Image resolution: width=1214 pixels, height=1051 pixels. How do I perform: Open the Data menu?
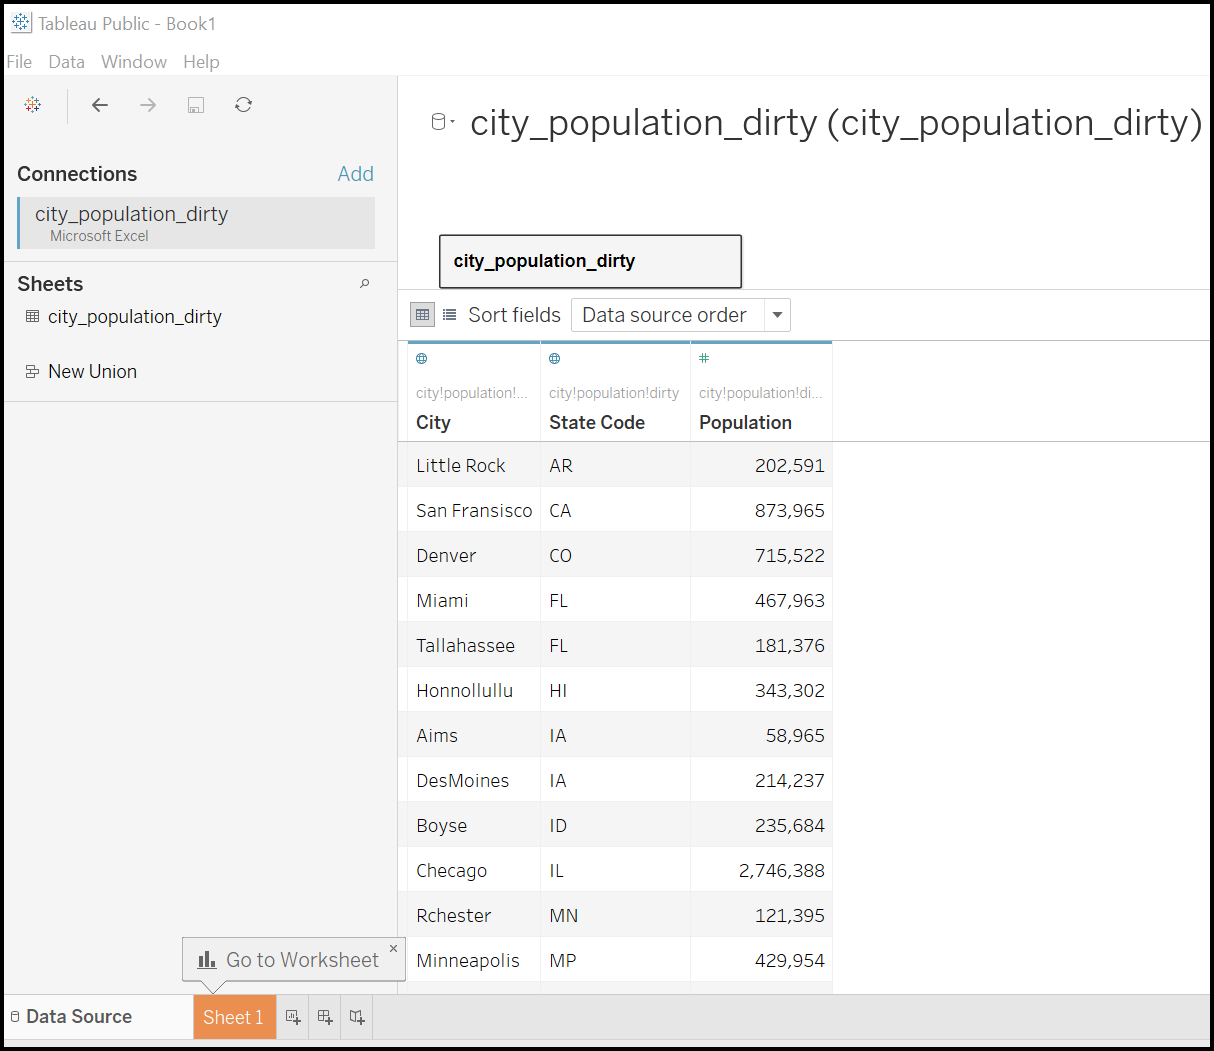tap(66, 62)
